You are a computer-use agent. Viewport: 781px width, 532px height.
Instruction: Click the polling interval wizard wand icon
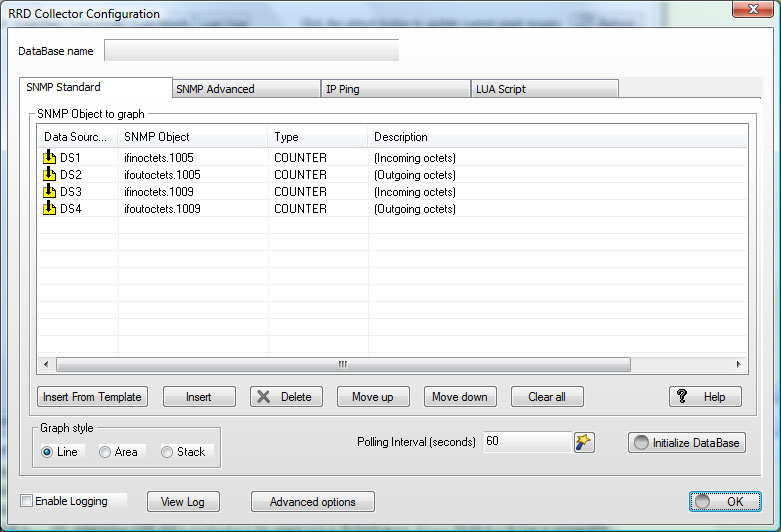click(x=584, y=442)
